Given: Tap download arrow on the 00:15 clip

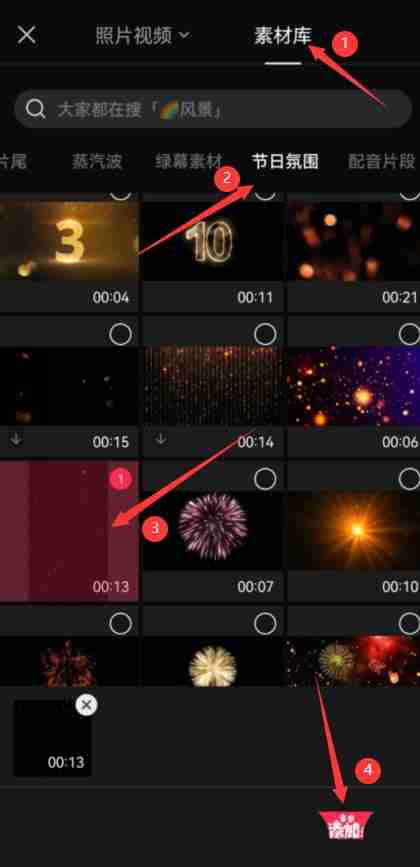Looking at the screenshot, I should tap(17, 440).
